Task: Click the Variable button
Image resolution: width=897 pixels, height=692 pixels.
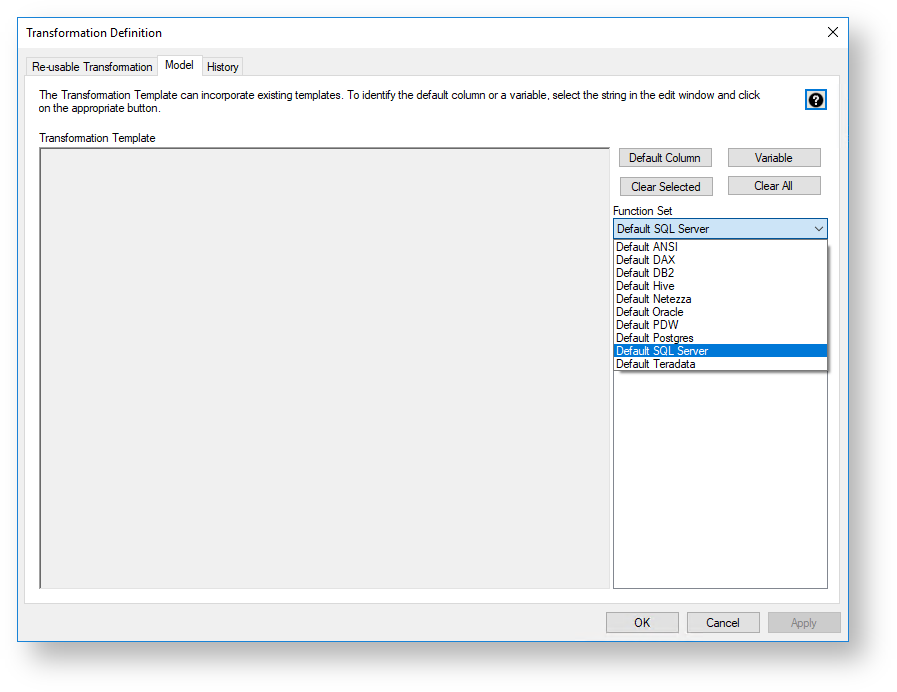Action: pyautogui.click(x=773, y=158)
